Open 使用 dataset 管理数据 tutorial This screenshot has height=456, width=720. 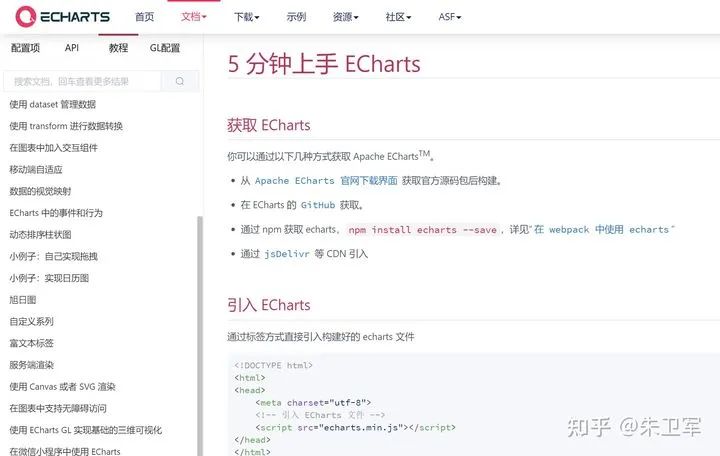click(x=53, y=105)
